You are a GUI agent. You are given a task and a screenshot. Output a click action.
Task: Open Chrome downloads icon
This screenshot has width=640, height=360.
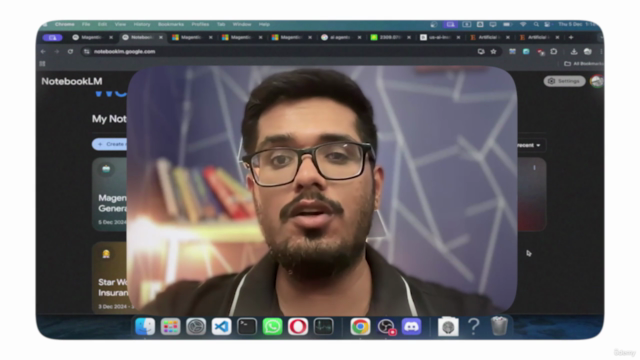574,51
